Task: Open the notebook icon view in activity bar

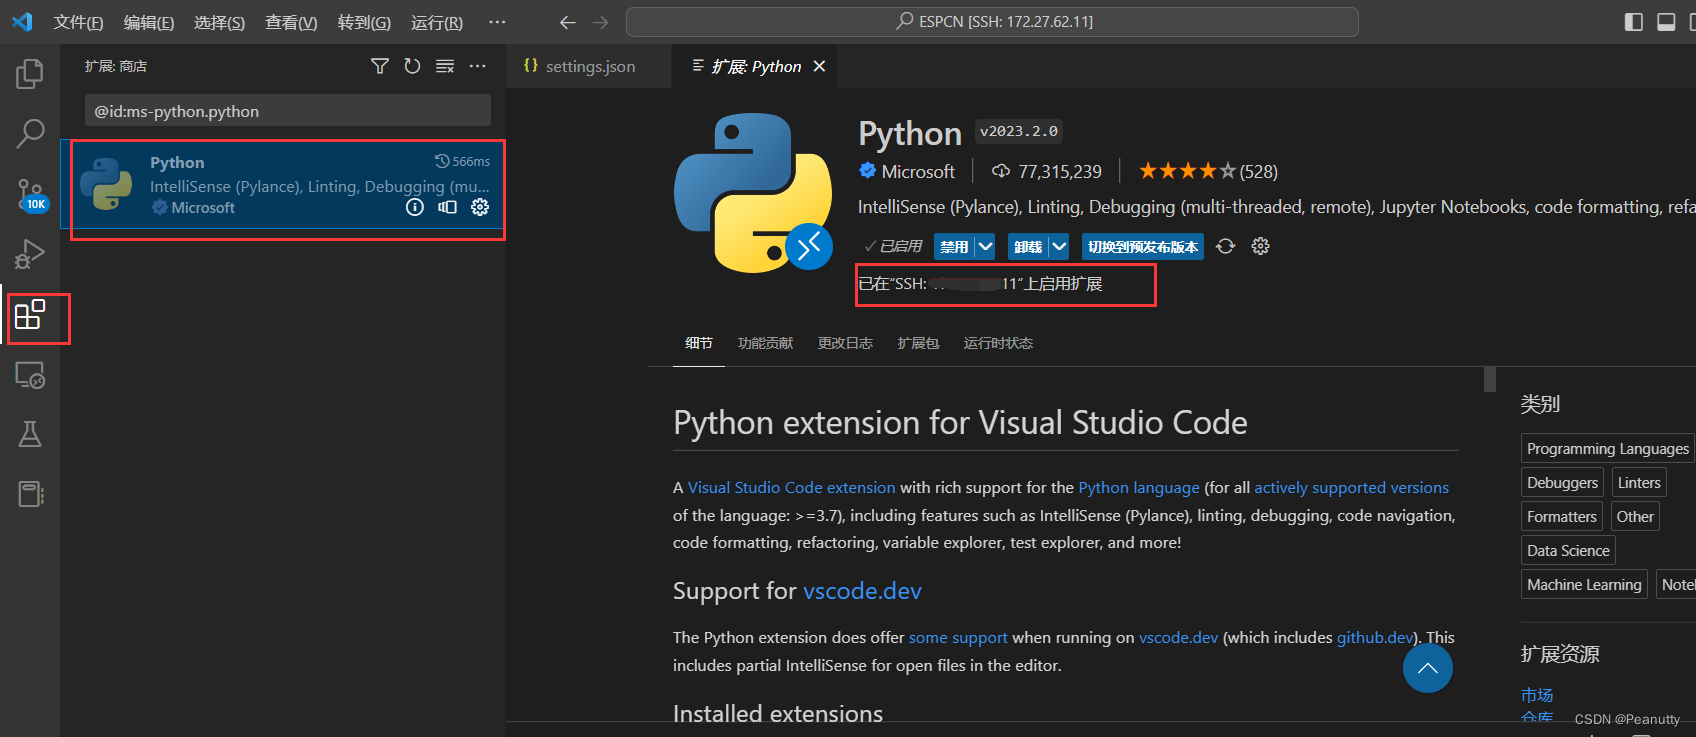Action: click(31, 494)
